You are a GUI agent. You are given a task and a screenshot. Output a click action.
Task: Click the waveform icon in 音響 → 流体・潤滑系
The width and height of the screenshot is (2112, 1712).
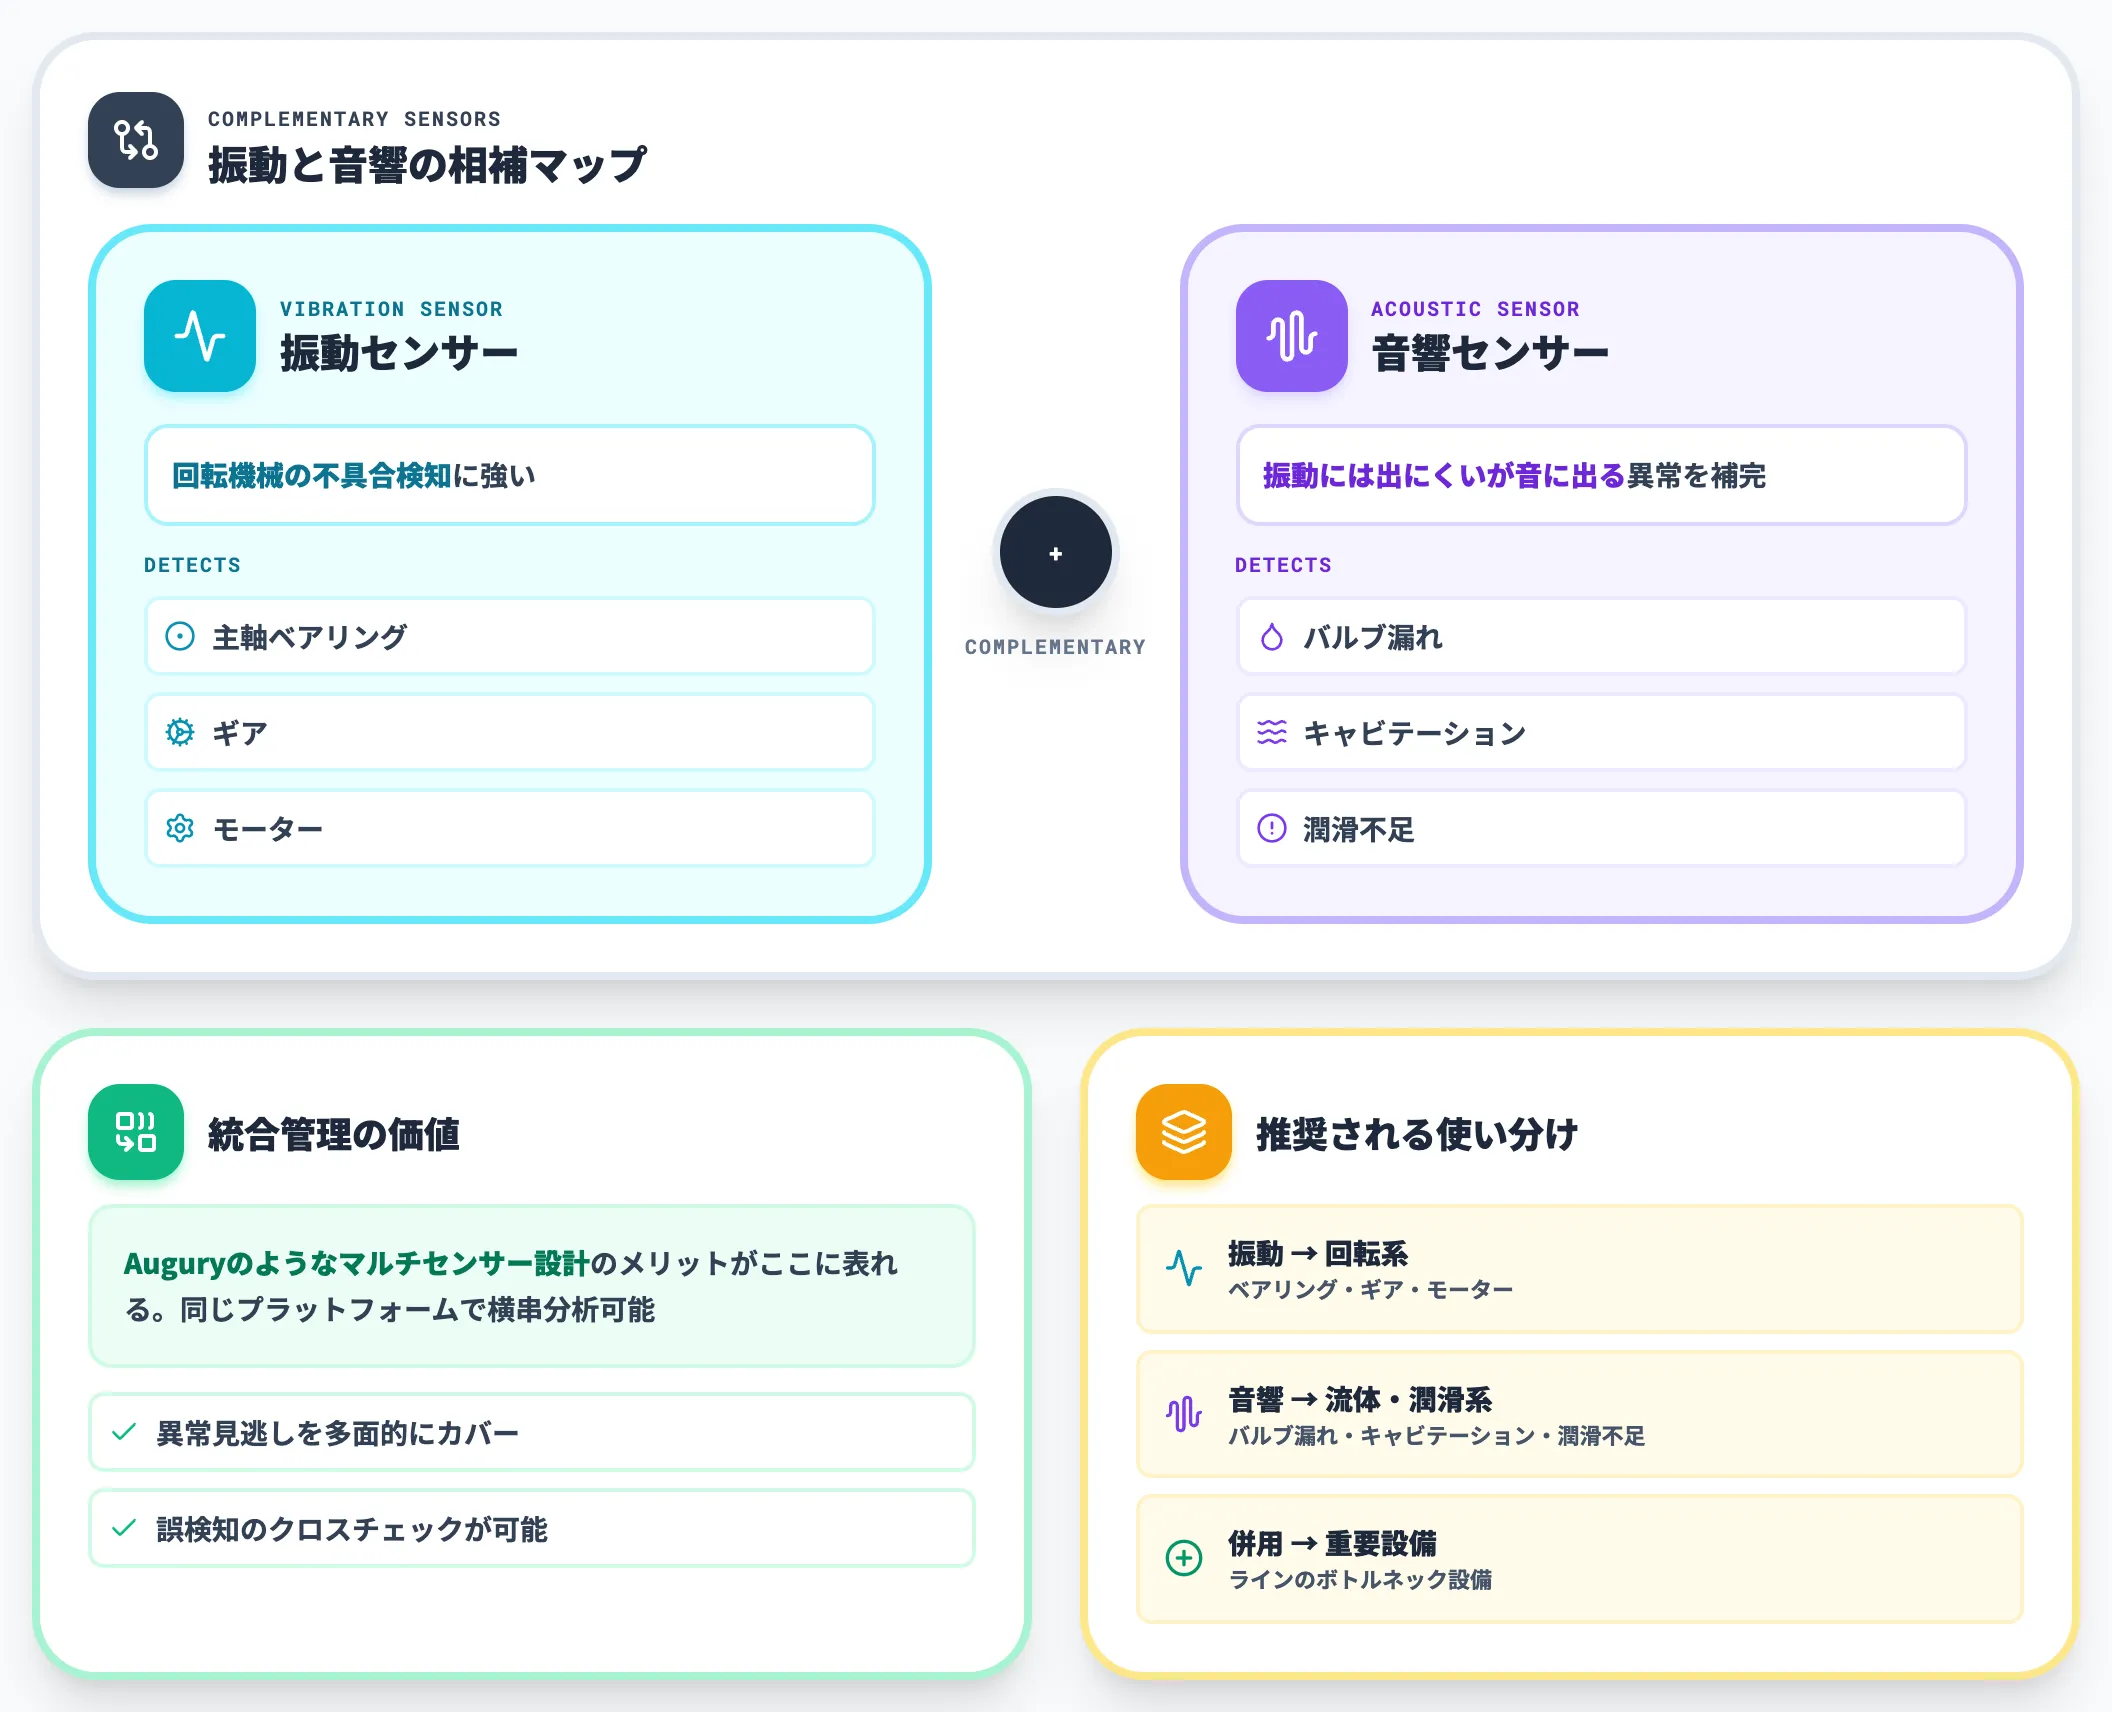click(x=1184, y=1414)
